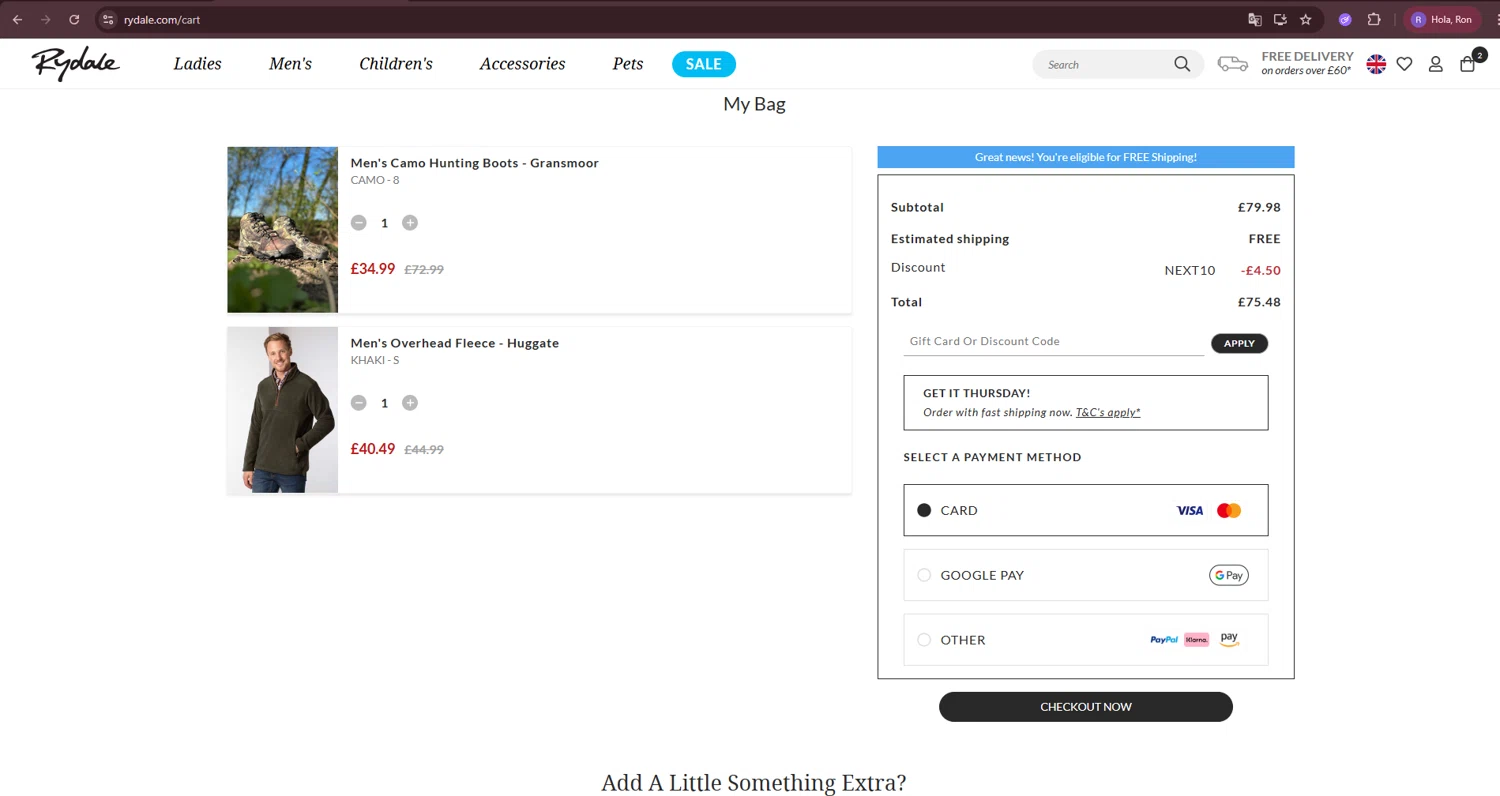Open the camo boots product thumbnail
1500x796 pixels.
click(283, 230)
